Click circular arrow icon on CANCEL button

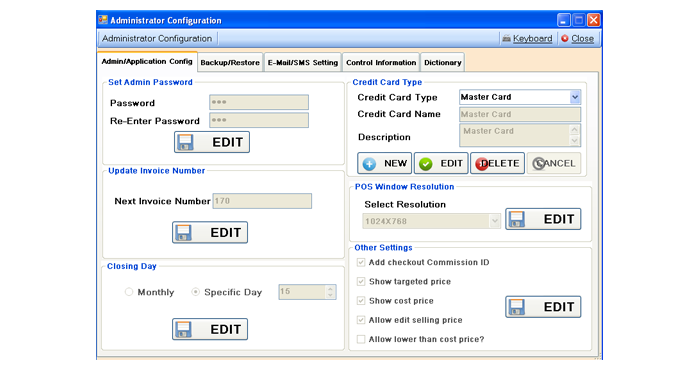(x=539, y=164)
